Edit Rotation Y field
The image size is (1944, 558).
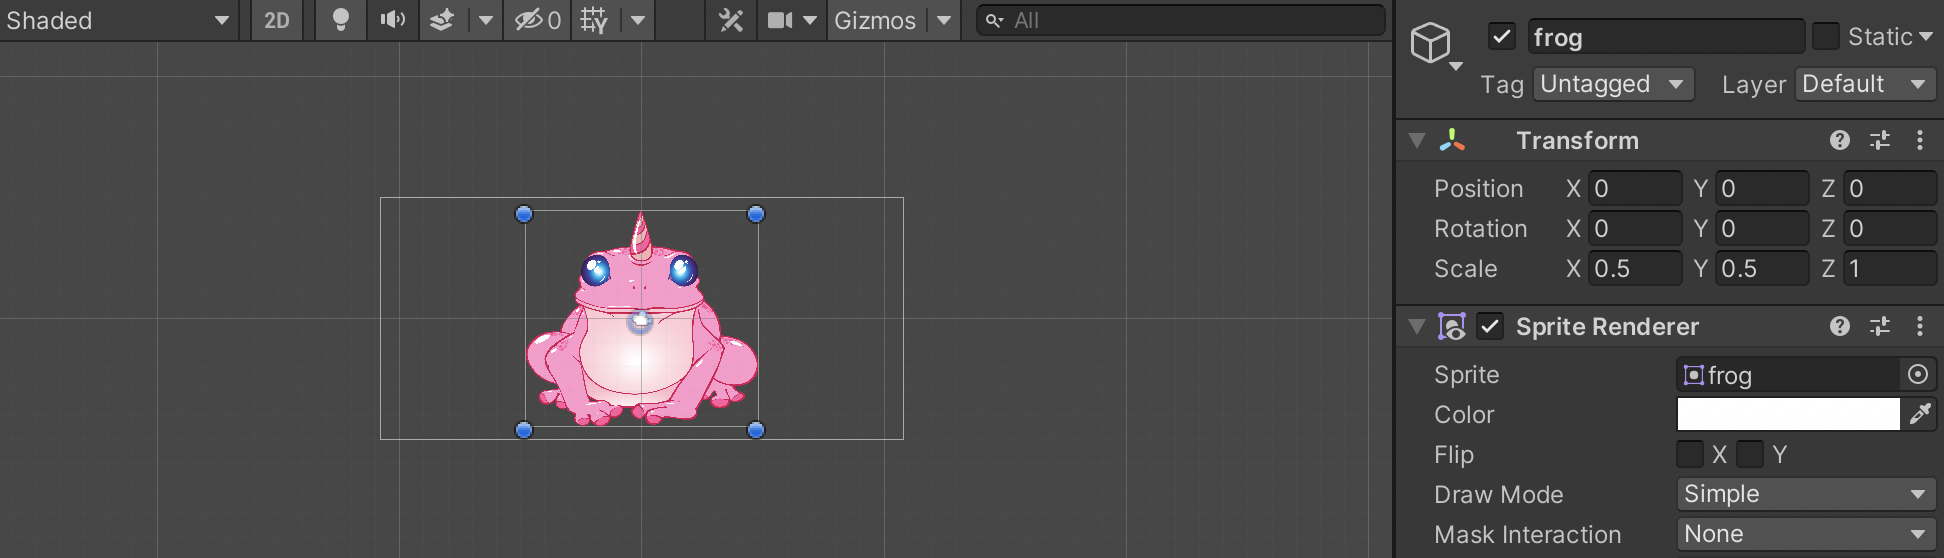pos(1762,228)
